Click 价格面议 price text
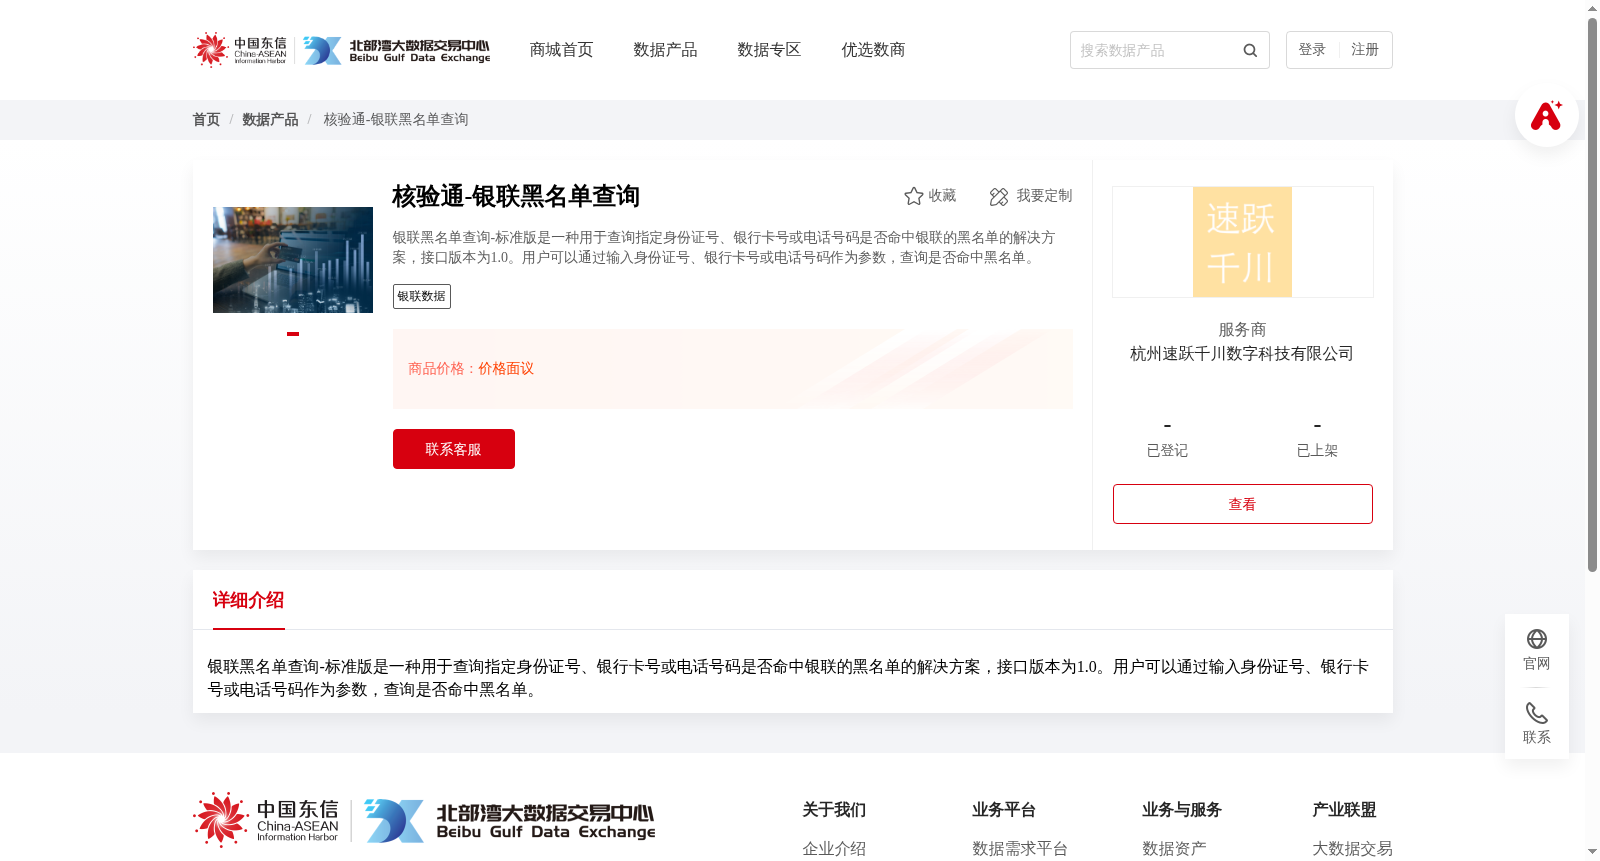1600x861 pixels. point(506,369)
